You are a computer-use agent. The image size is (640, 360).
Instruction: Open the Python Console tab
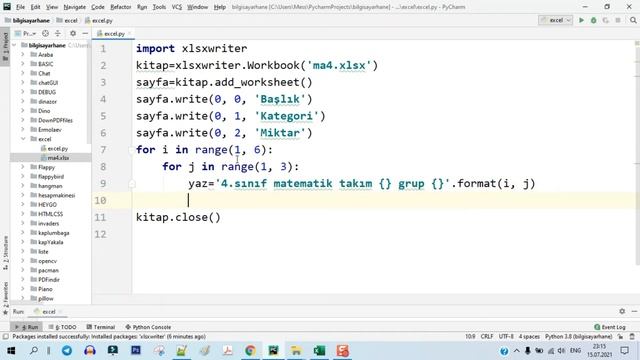pos(148,327)
